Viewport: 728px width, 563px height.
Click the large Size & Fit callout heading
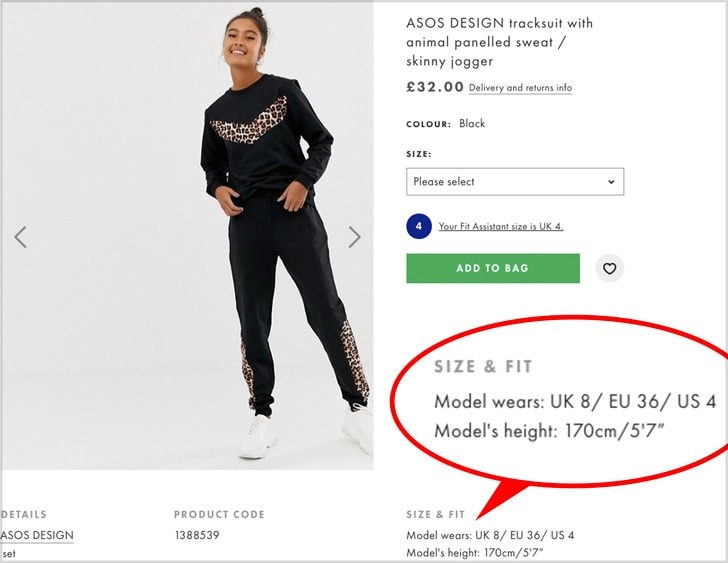point(483,367)
